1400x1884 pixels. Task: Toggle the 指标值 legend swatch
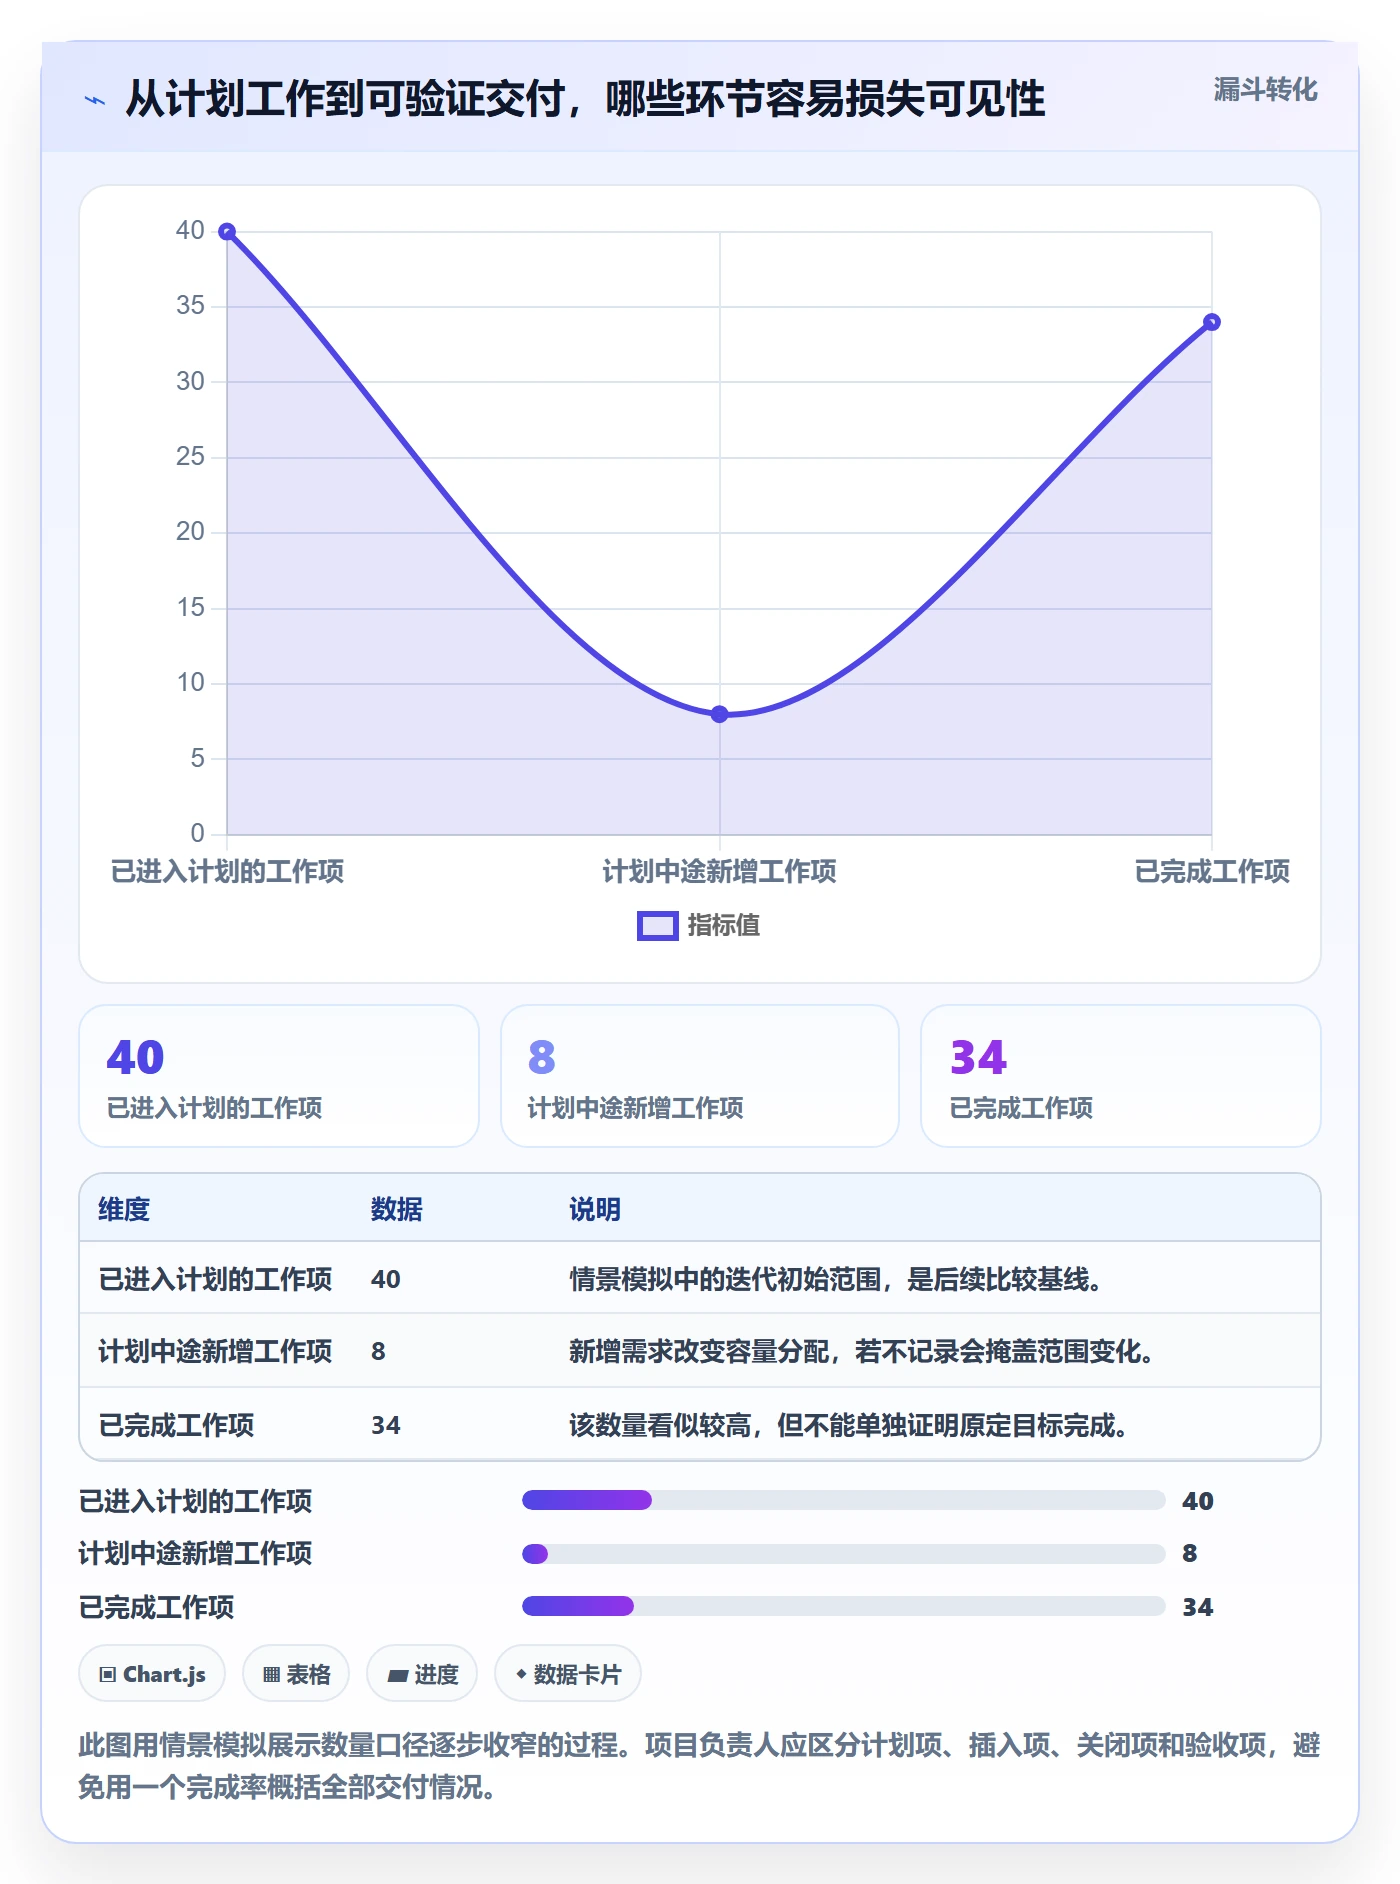pyautogui.click(x=658, y=926)
